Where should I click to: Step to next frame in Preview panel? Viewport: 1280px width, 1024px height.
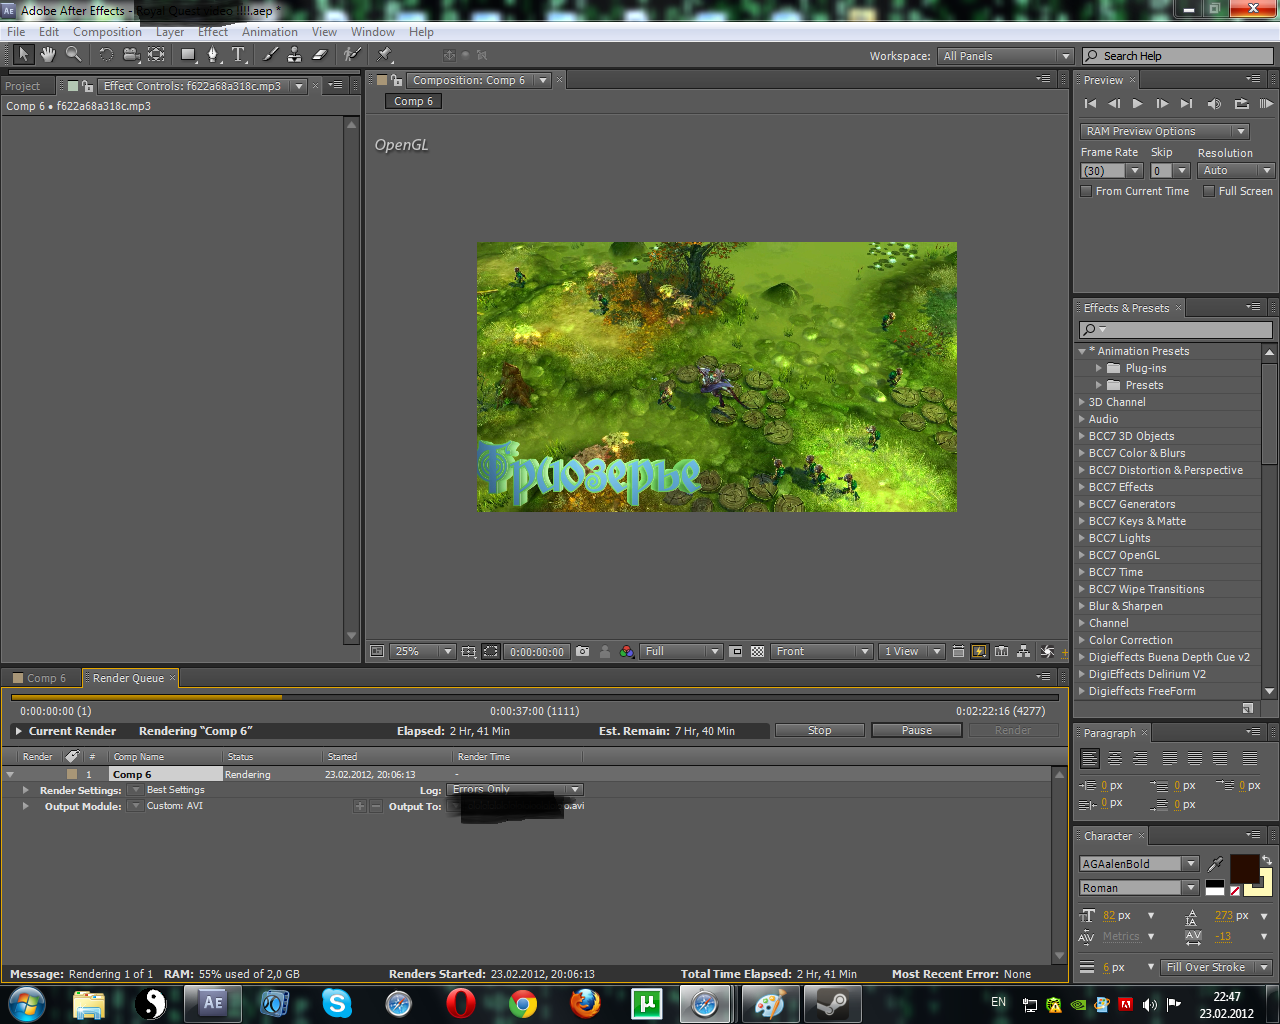[1161, 103]
